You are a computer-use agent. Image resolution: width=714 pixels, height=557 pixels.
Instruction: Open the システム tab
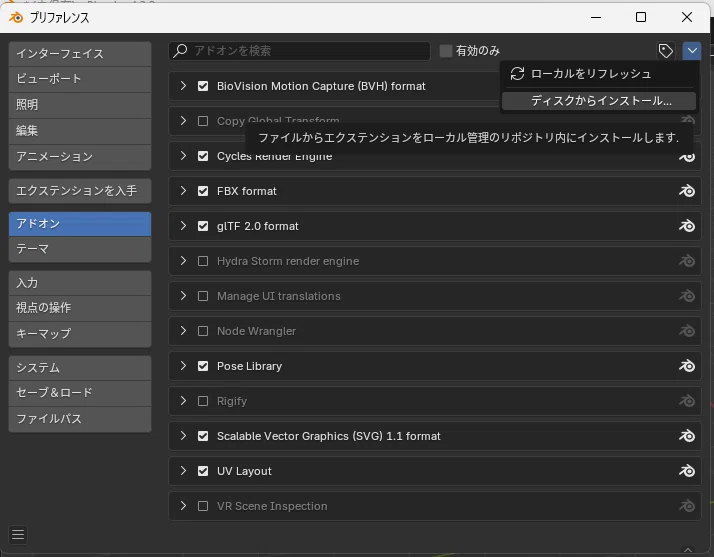coord(80,368)
